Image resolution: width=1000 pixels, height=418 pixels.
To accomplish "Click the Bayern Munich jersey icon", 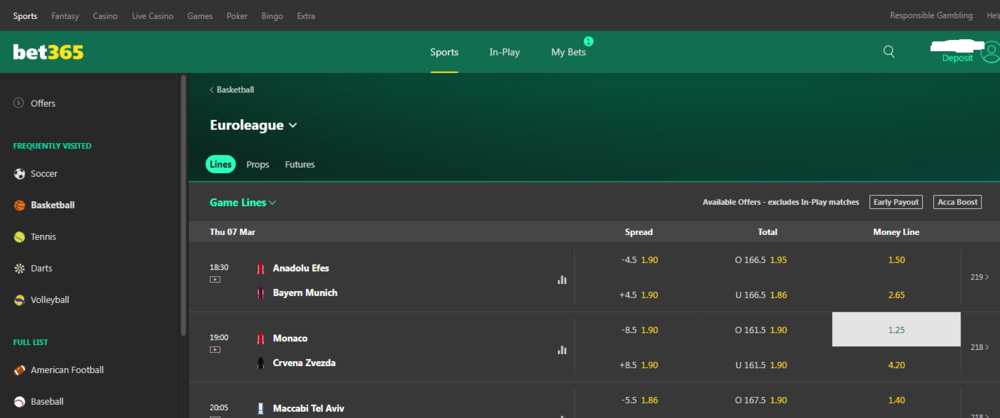I will click(x=260, y=293).
